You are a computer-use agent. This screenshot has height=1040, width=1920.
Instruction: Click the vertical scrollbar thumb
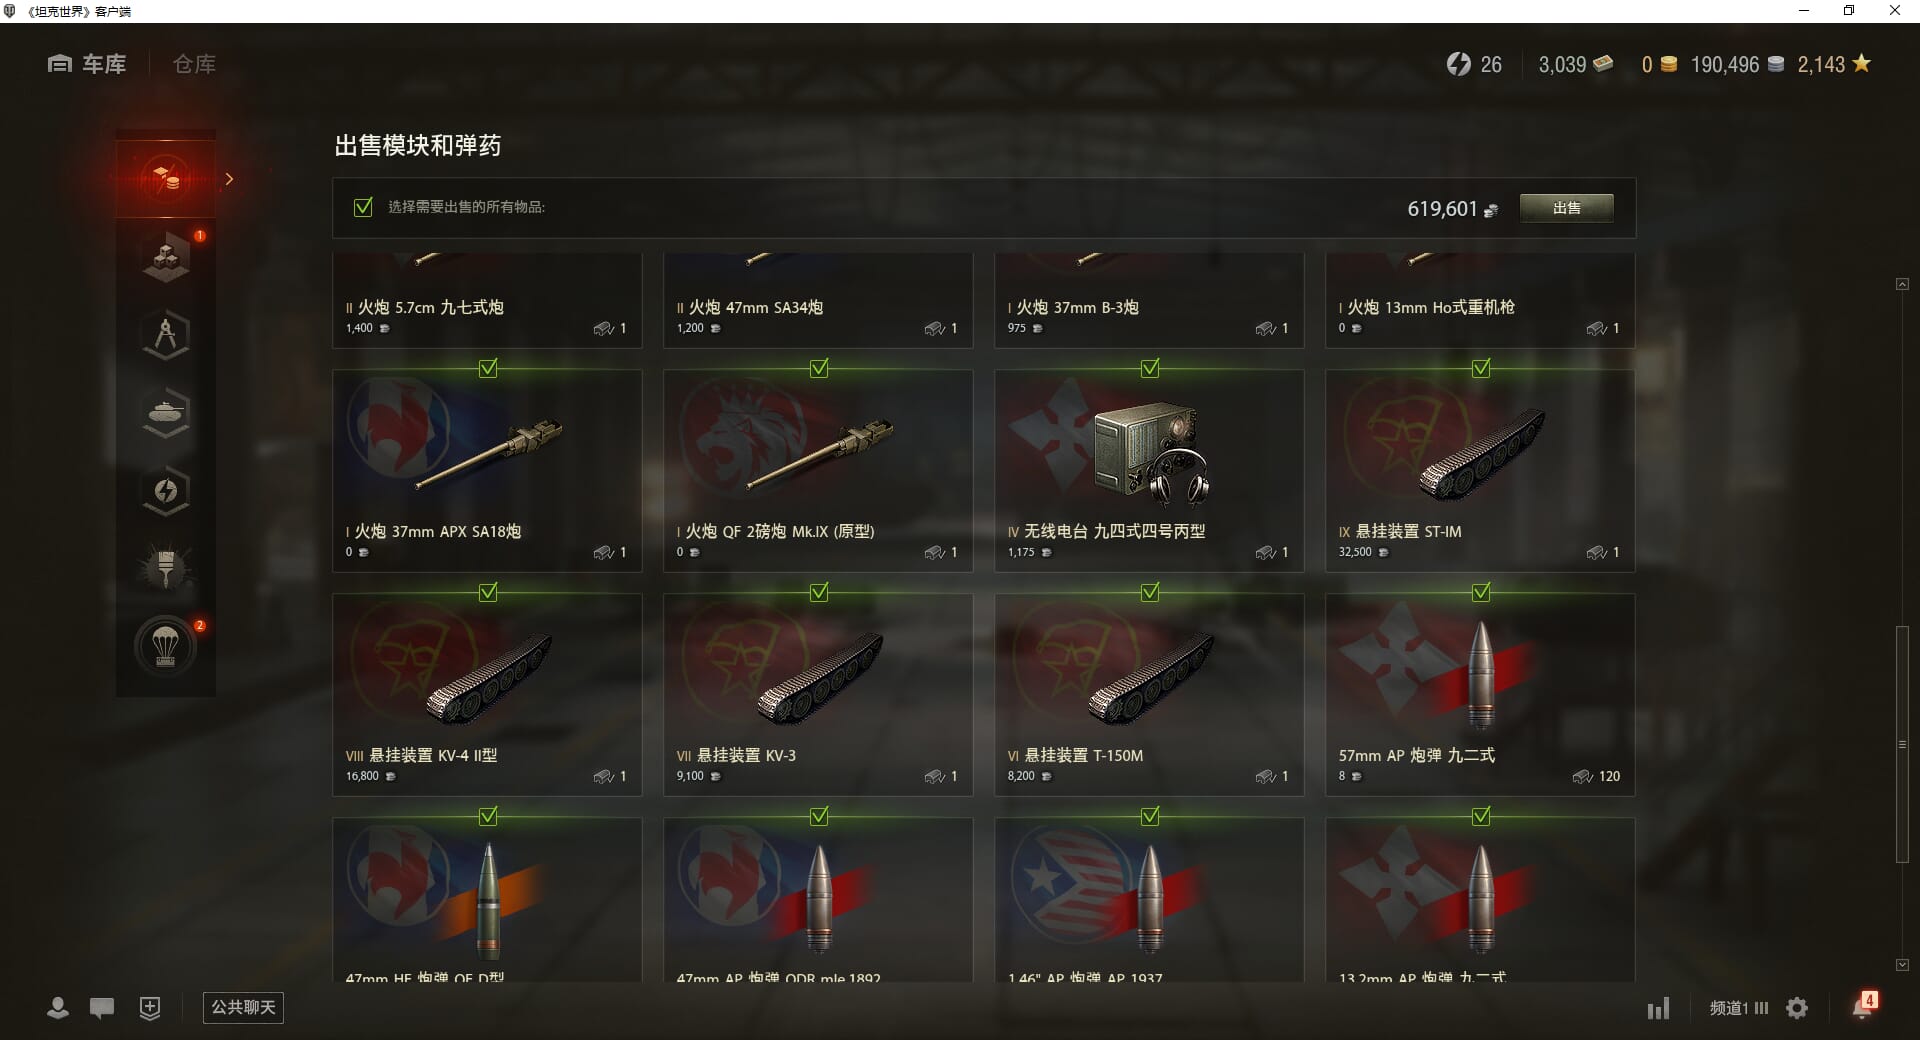pos(1902,744)
